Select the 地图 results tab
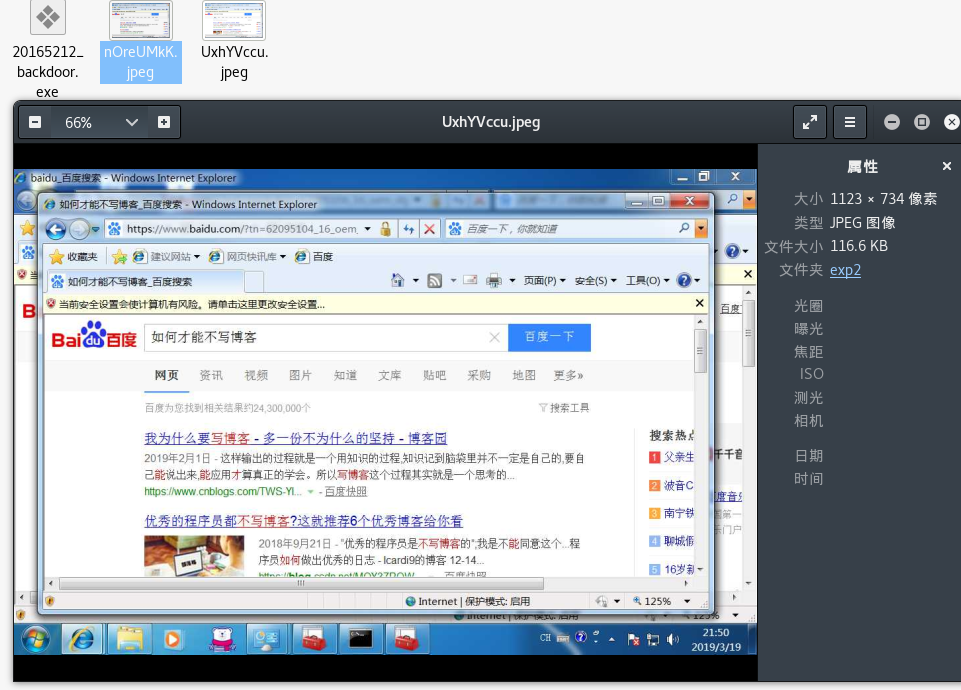This screenshot has width=961, height=690. tap(524, 376)
